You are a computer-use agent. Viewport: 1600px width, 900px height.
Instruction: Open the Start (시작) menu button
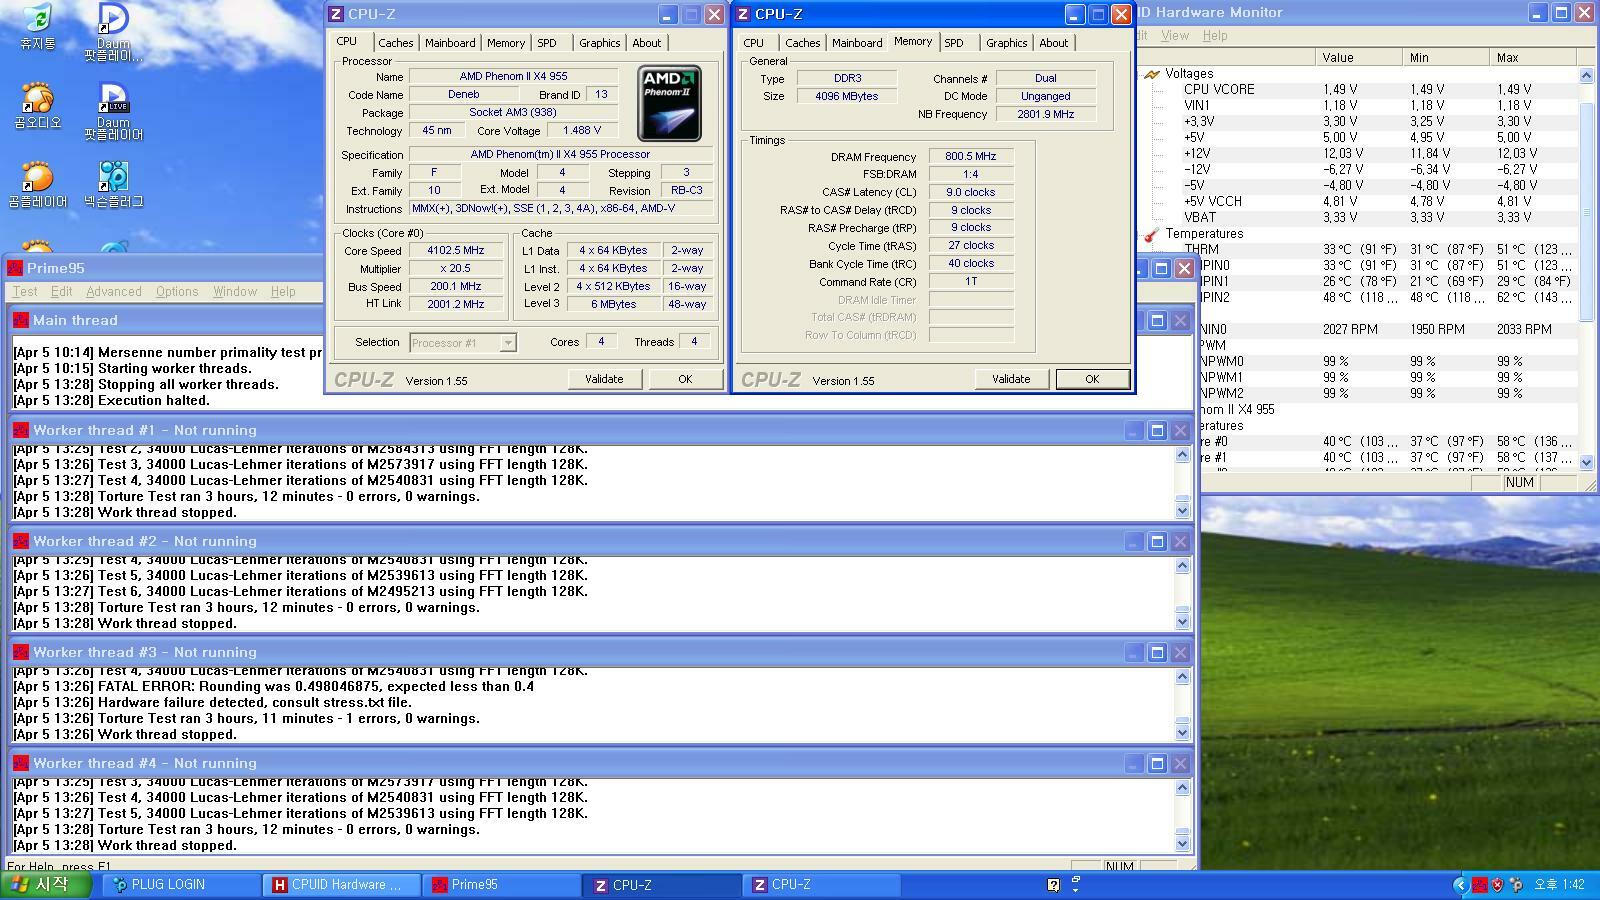point(46,885)
